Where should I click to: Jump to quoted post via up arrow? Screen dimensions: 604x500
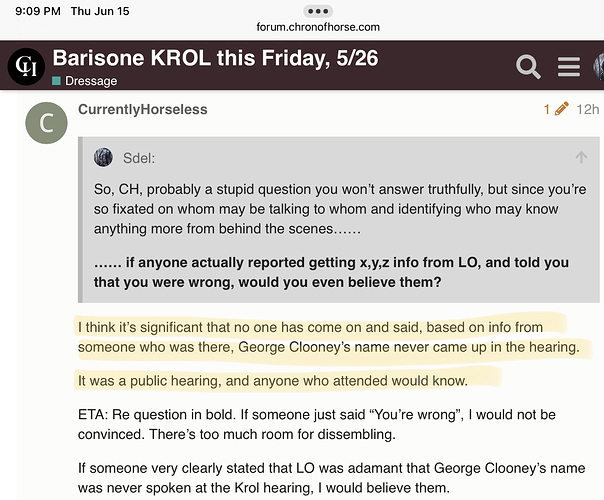581,157
